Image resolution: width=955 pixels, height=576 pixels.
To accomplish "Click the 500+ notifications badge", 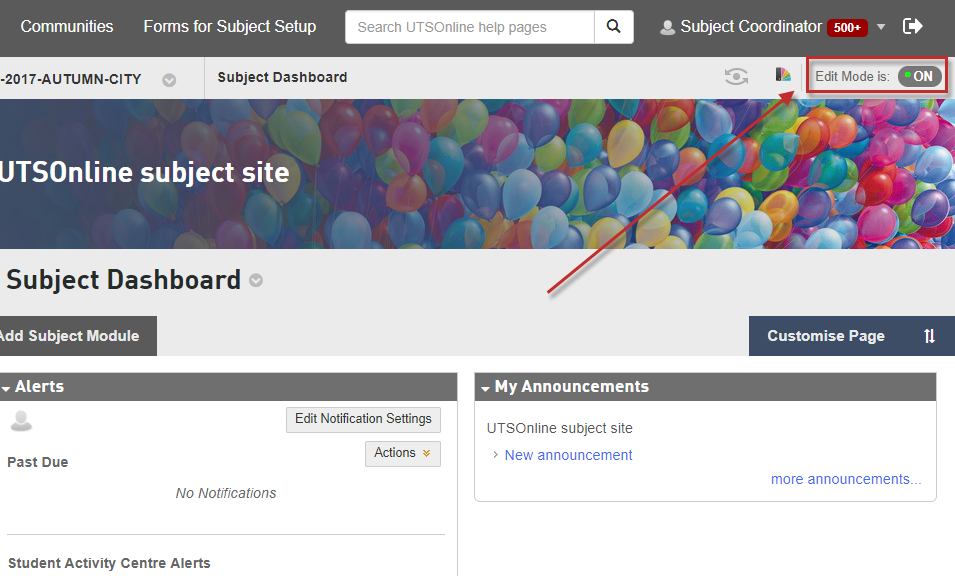I will pyautogui.click(x=847, y=28).
